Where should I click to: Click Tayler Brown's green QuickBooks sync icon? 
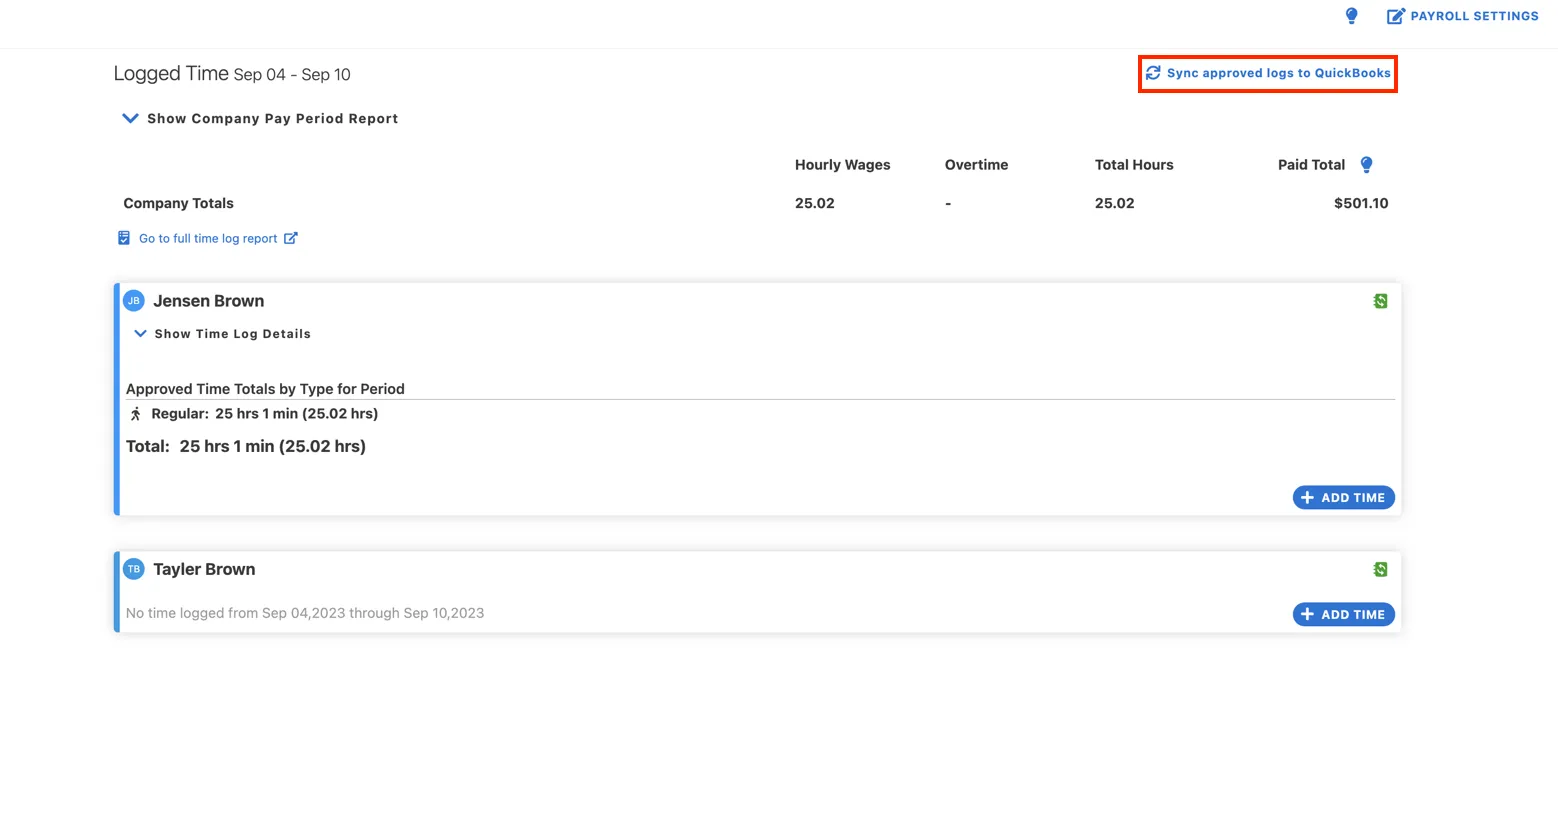1380,569
